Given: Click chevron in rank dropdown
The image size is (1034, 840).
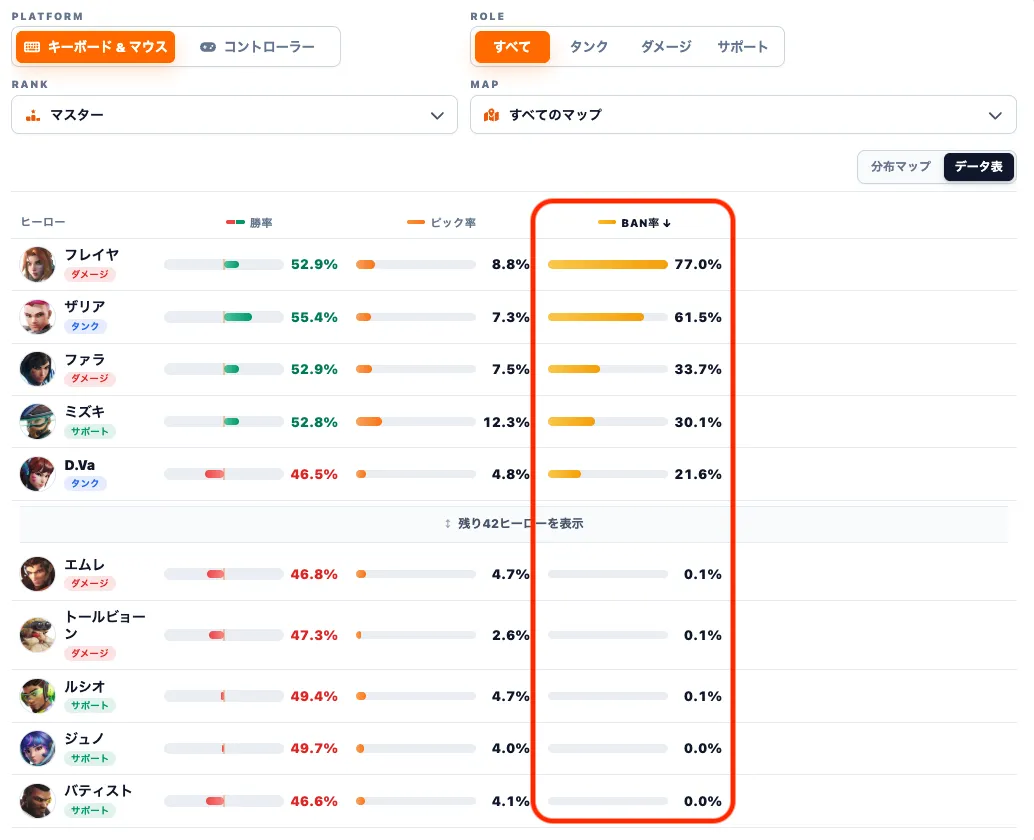Looking at the screenshot, I should tap(437, 116).
